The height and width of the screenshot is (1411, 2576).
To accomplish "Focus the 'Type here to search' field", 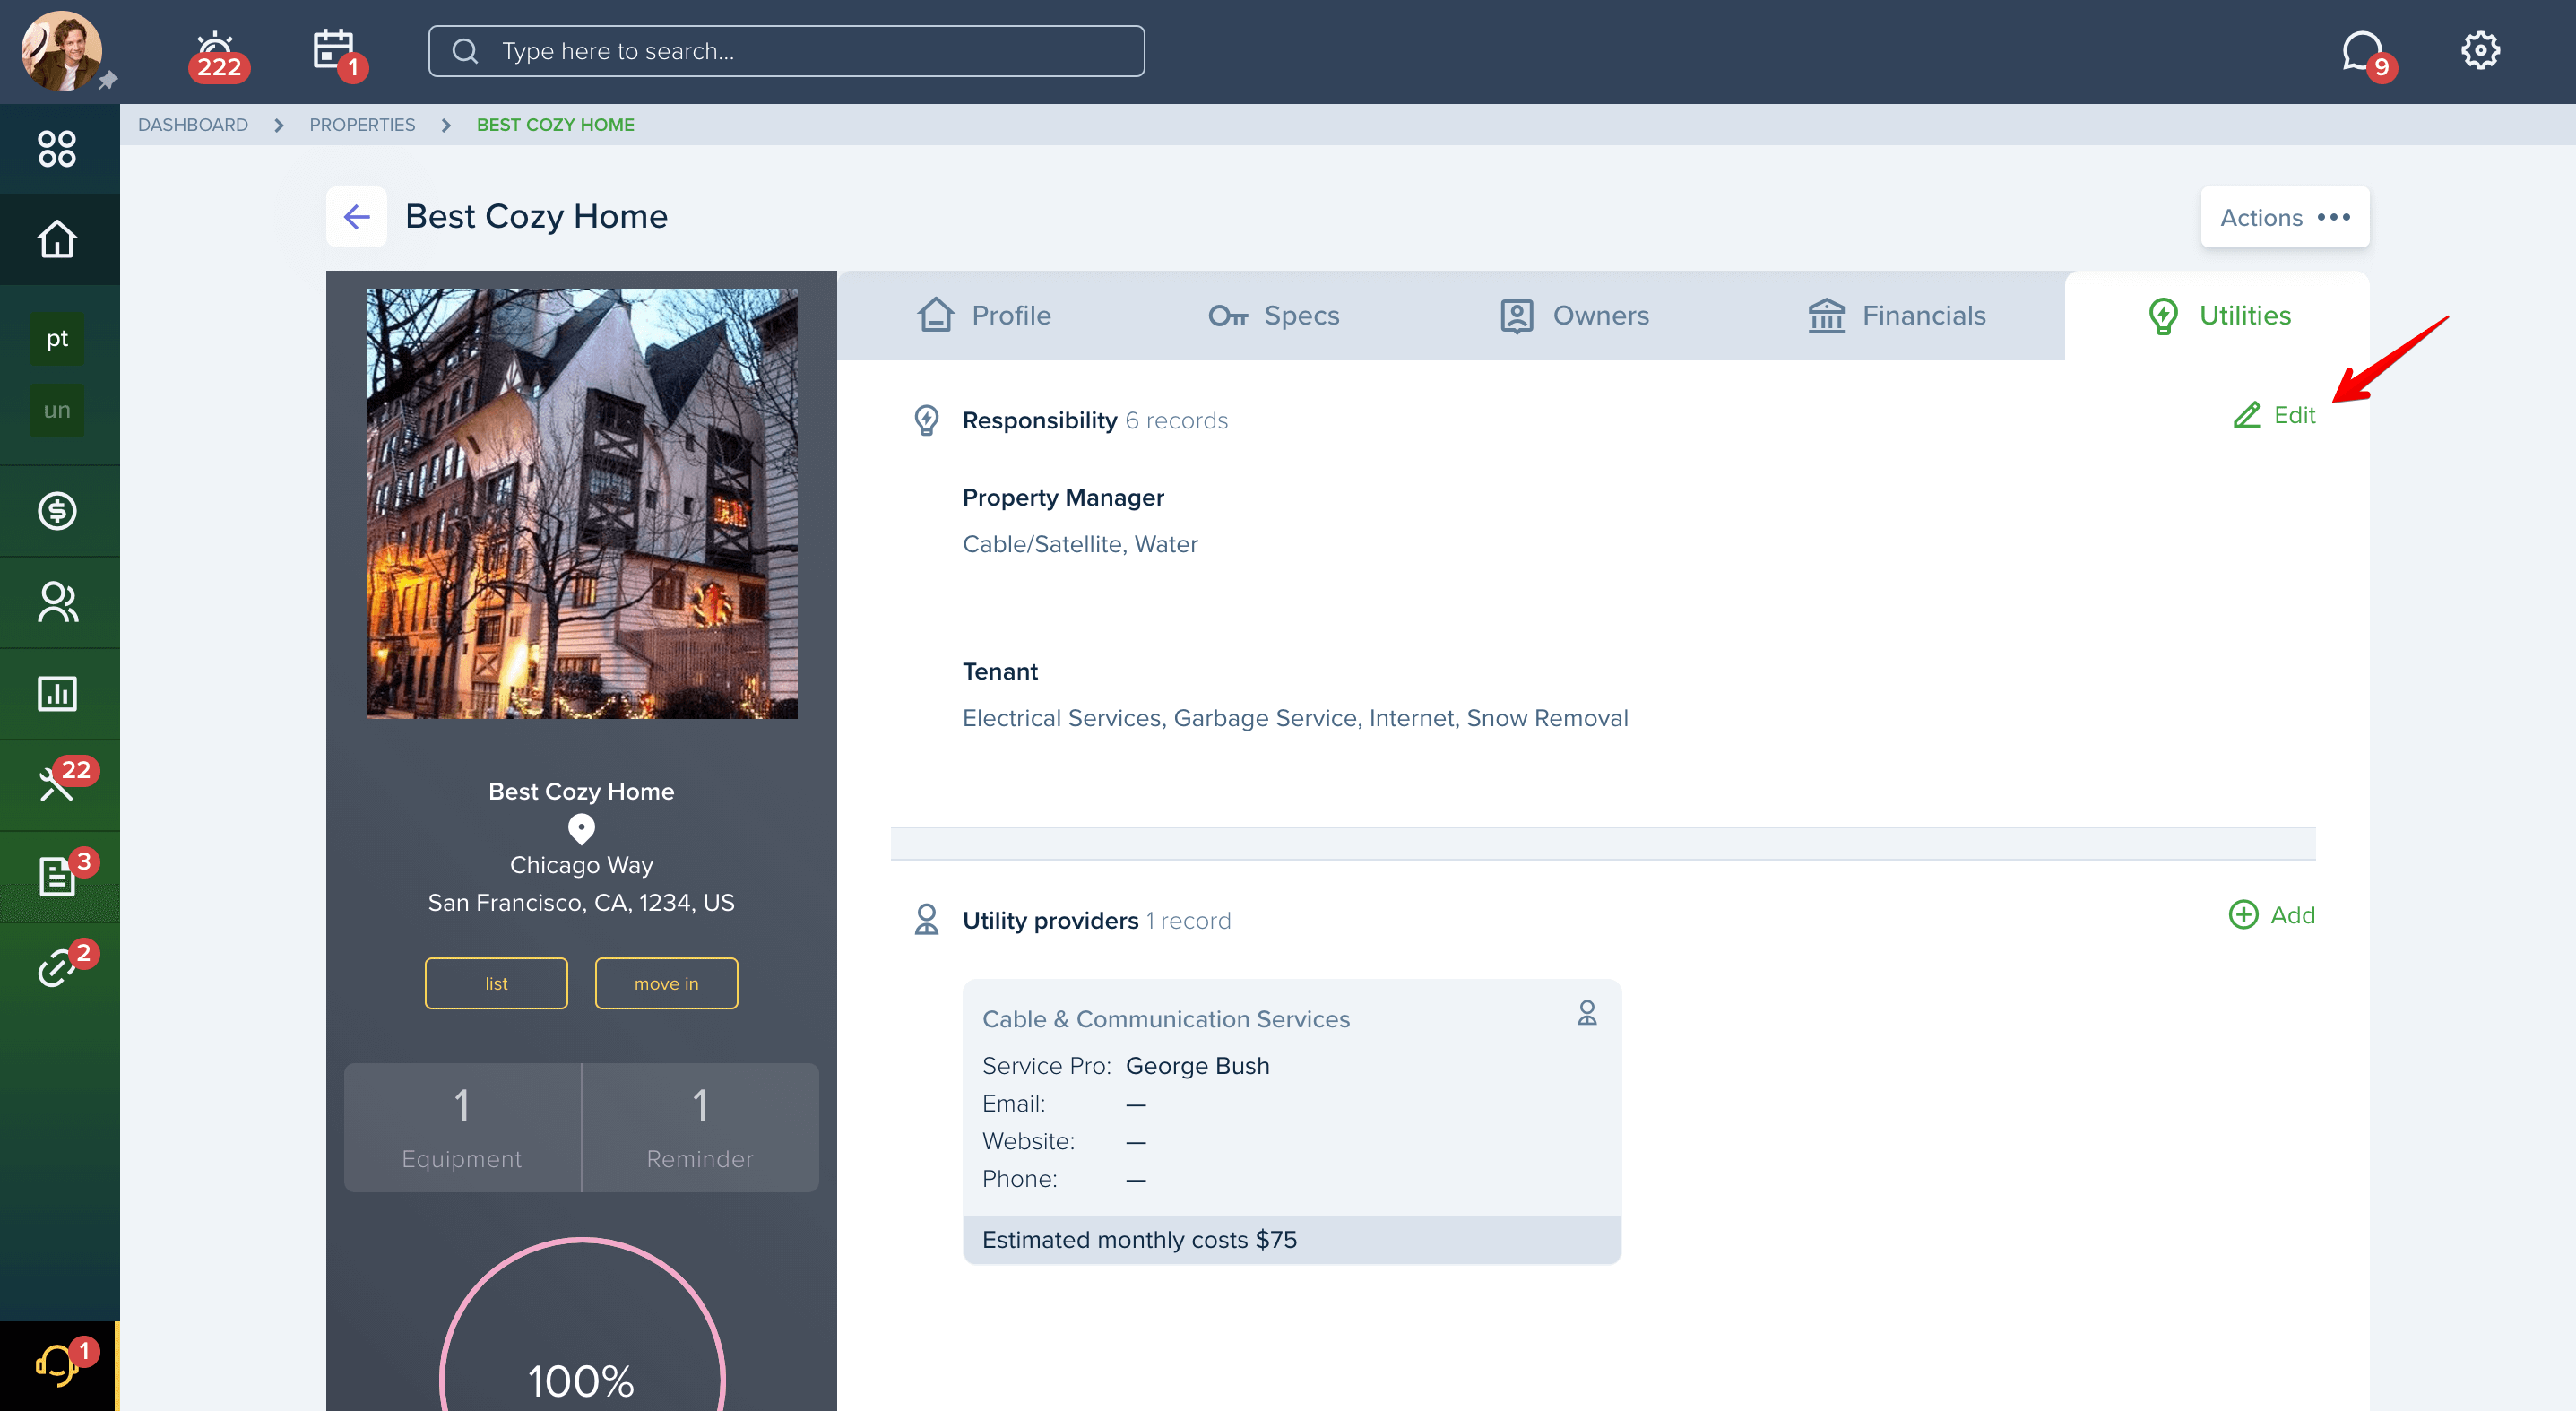I will tap(786, 51).
